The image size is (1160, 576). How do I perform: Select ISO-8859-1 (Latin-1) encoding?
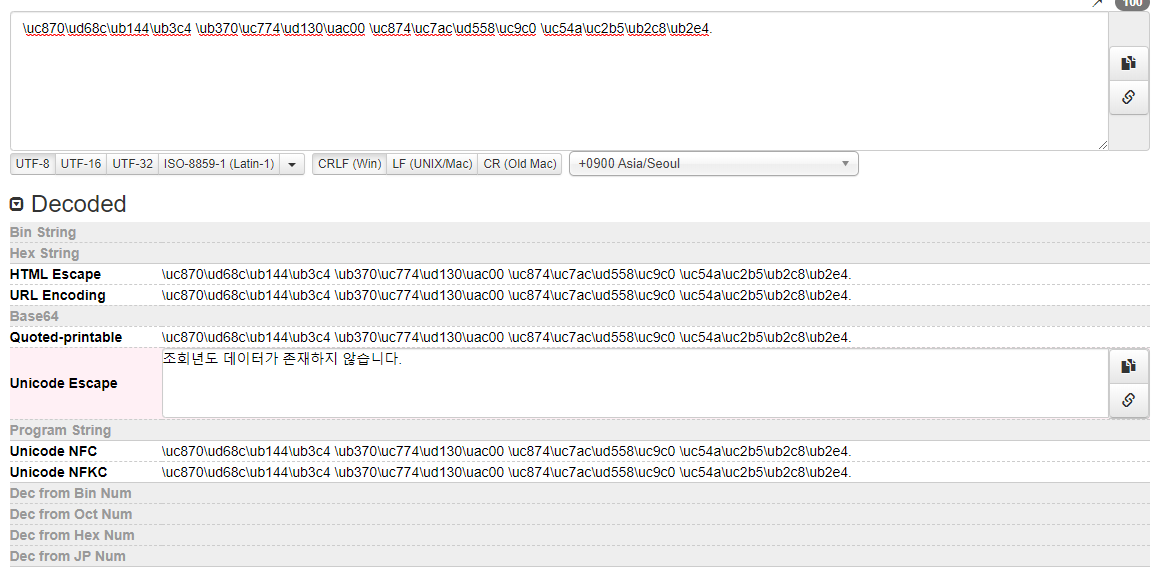[x=219, y=163]
